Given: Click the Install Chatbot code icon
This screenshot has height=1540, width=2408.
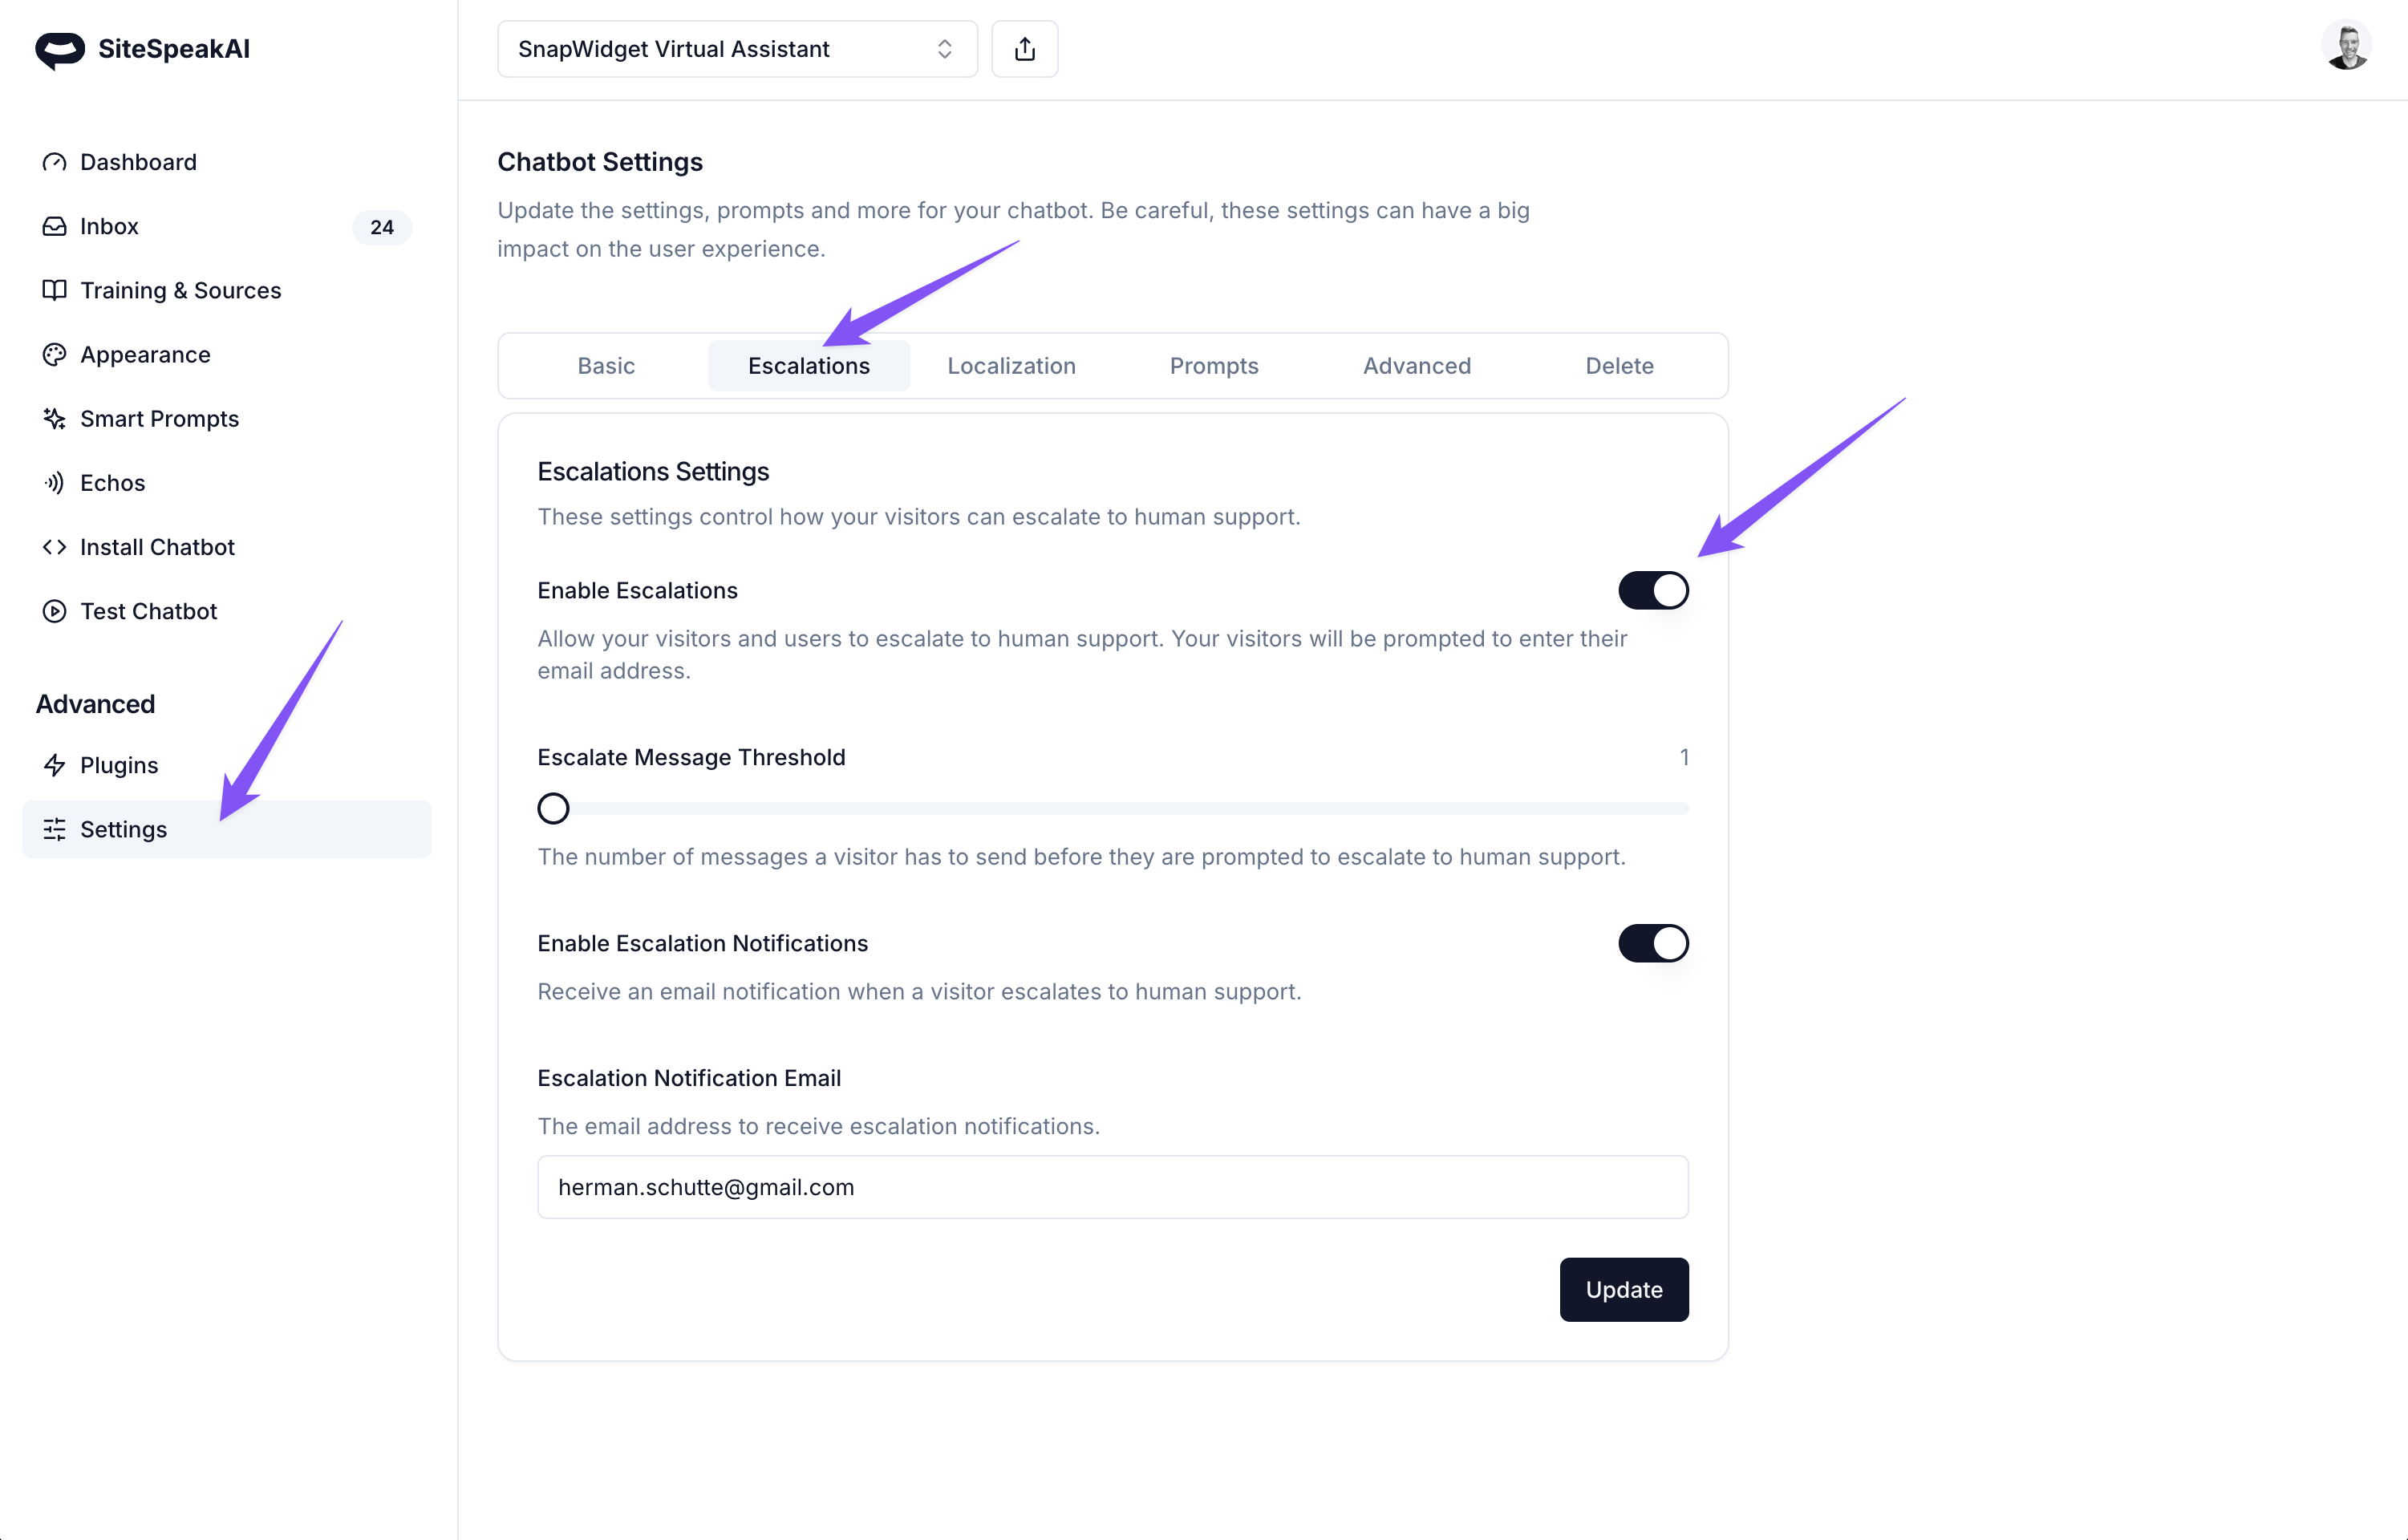Looking at the screenshot, I should 54,547.
